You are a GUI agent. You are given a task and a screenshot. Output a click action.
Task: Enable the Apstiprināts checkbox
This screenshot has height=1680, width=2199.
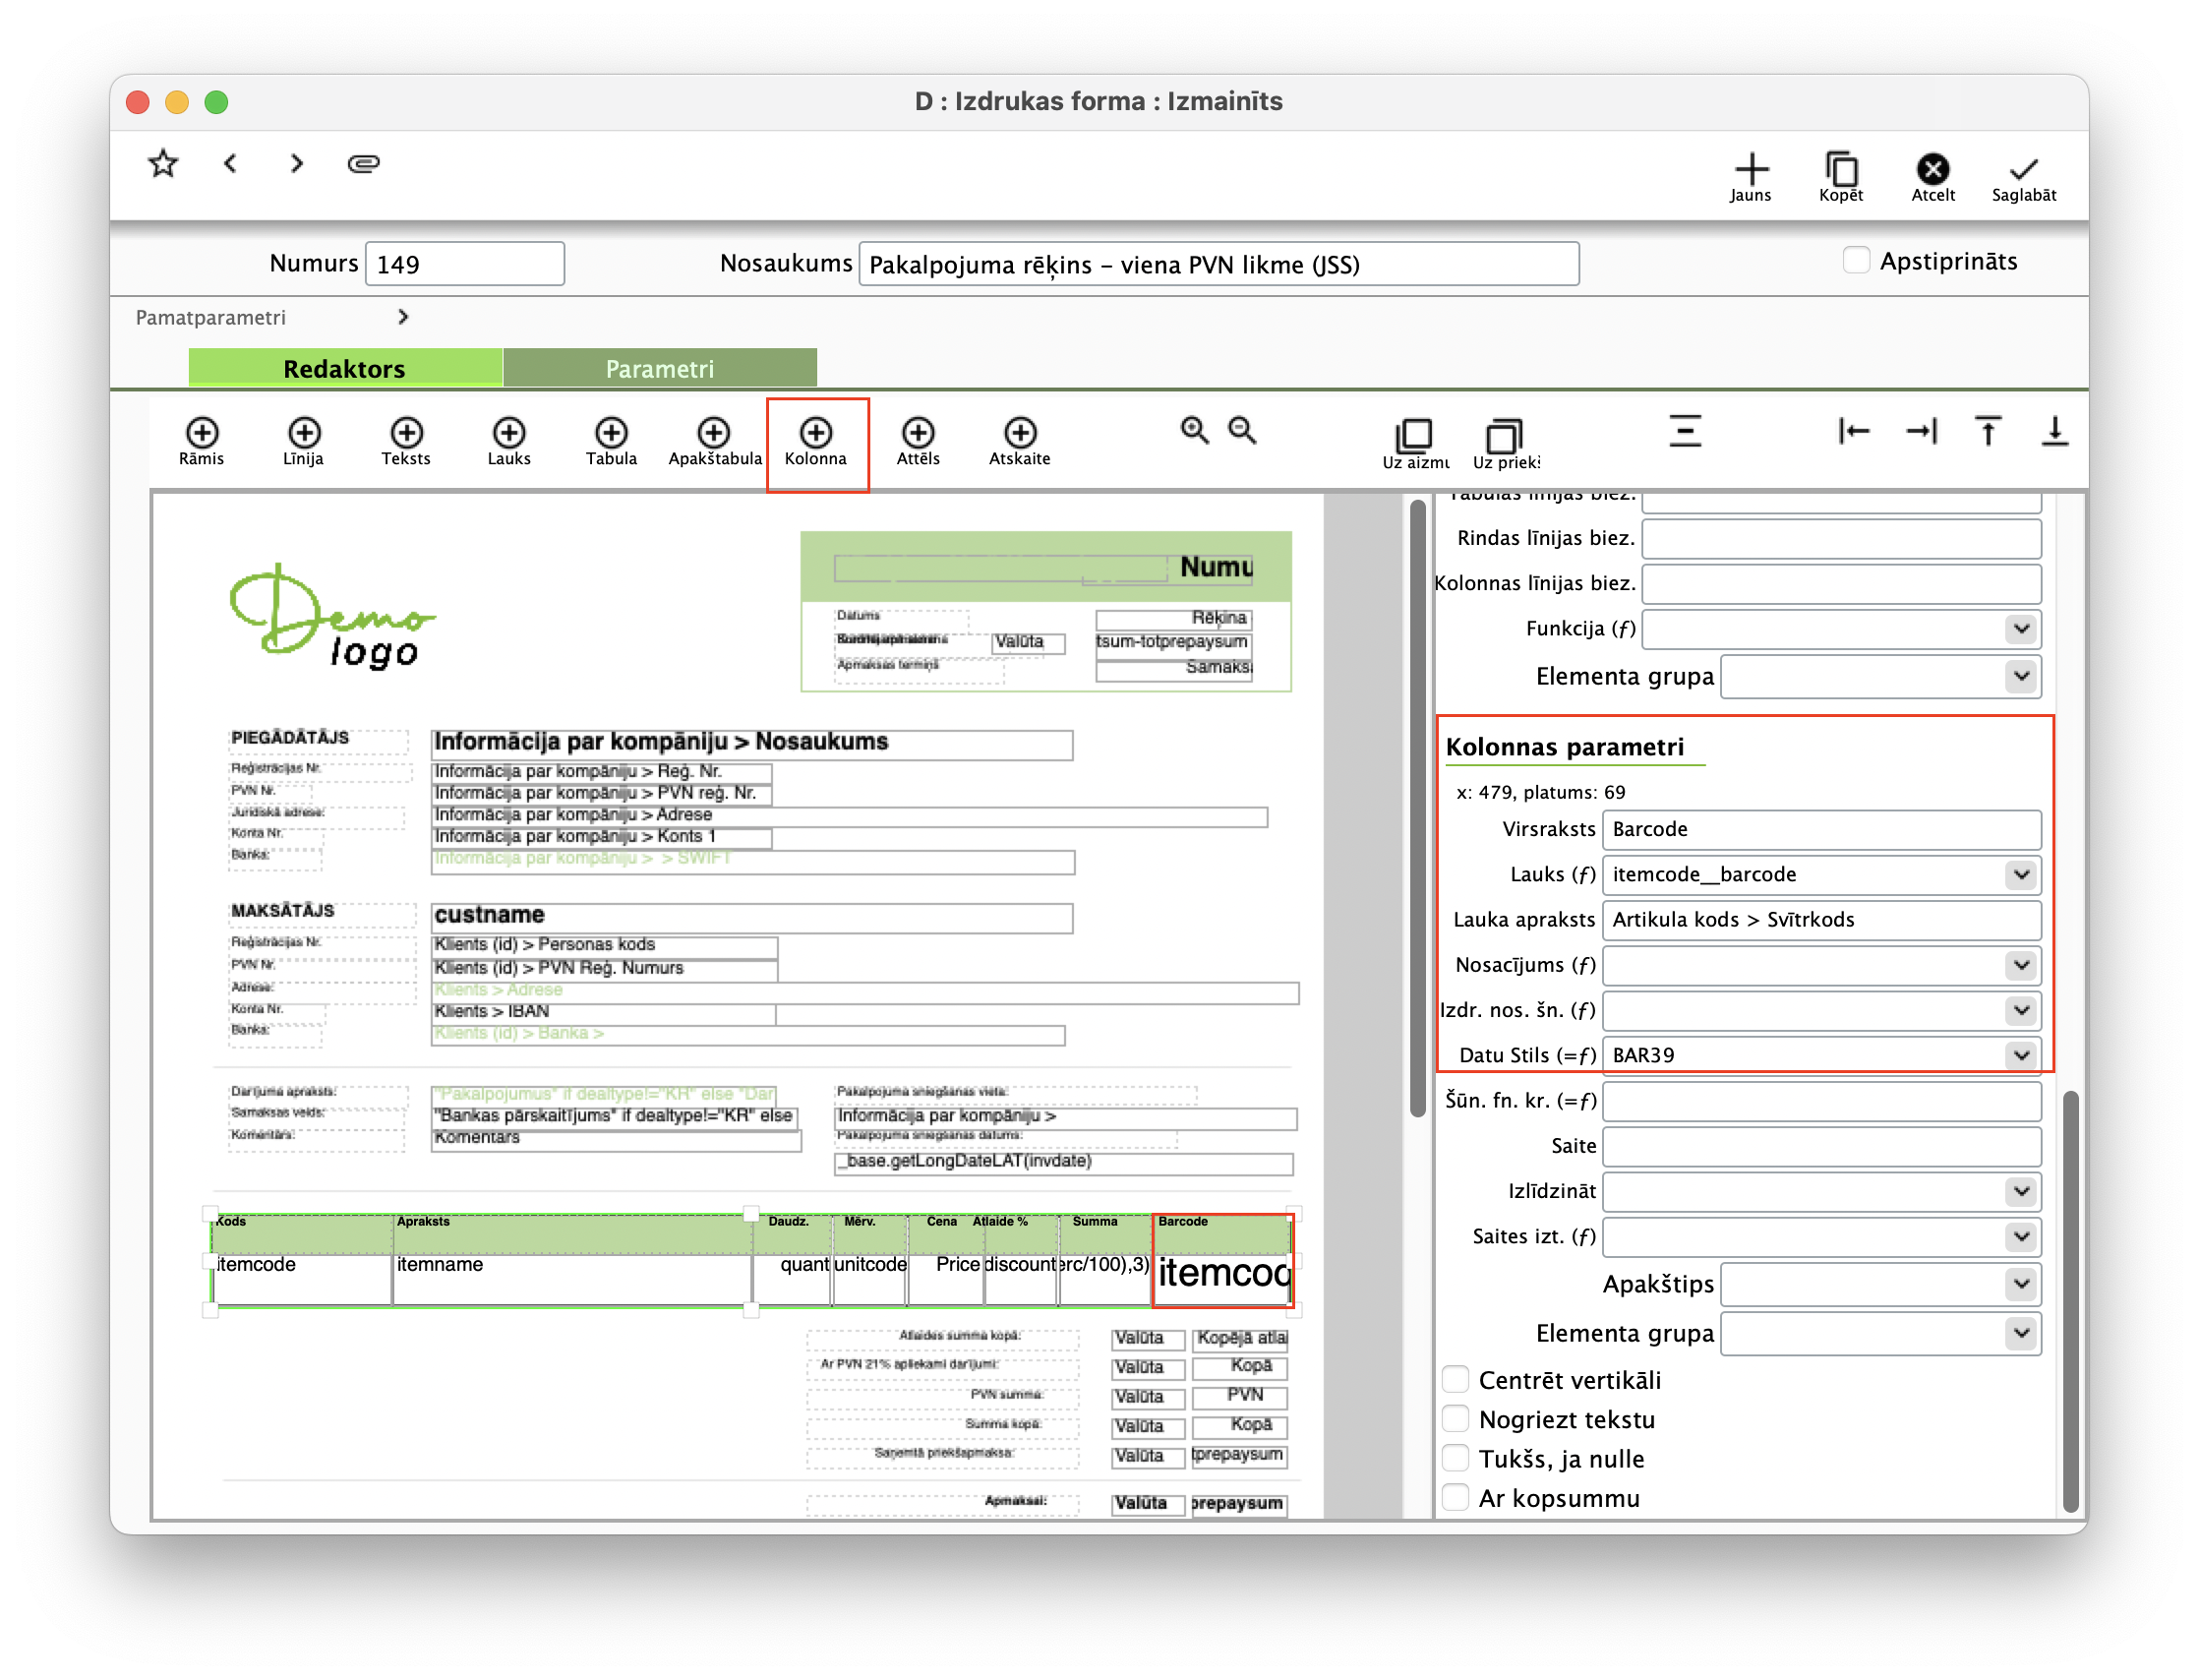(1856, 261)
